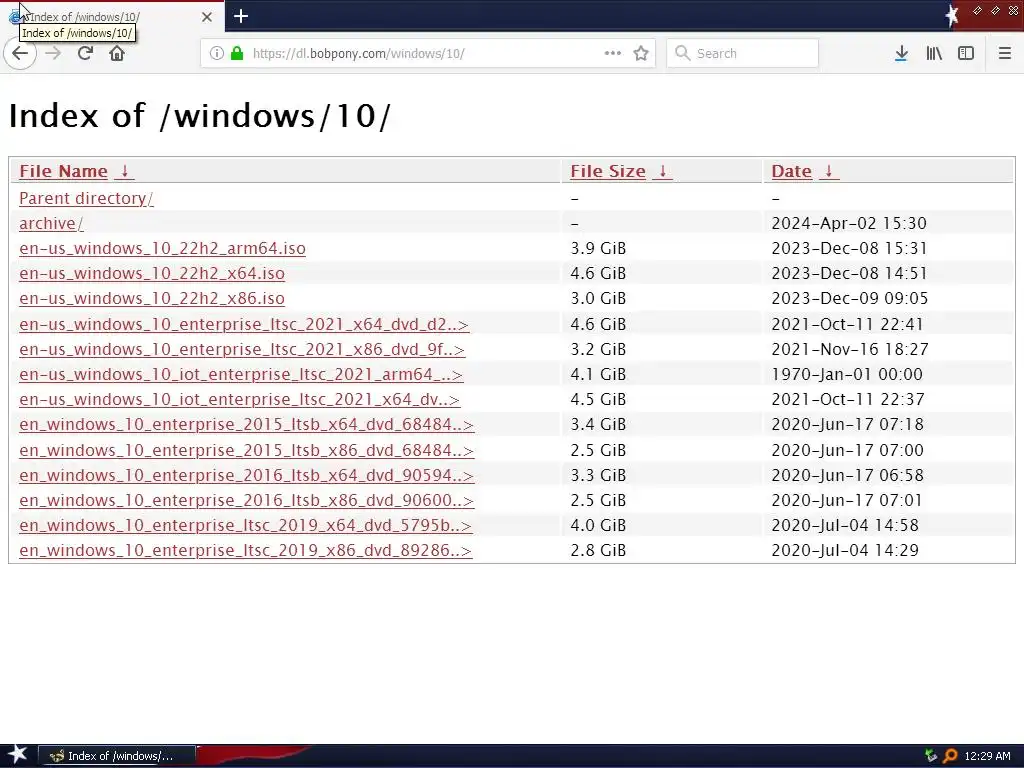Bookmark this page with the star icon

click(x=641, y=54)
